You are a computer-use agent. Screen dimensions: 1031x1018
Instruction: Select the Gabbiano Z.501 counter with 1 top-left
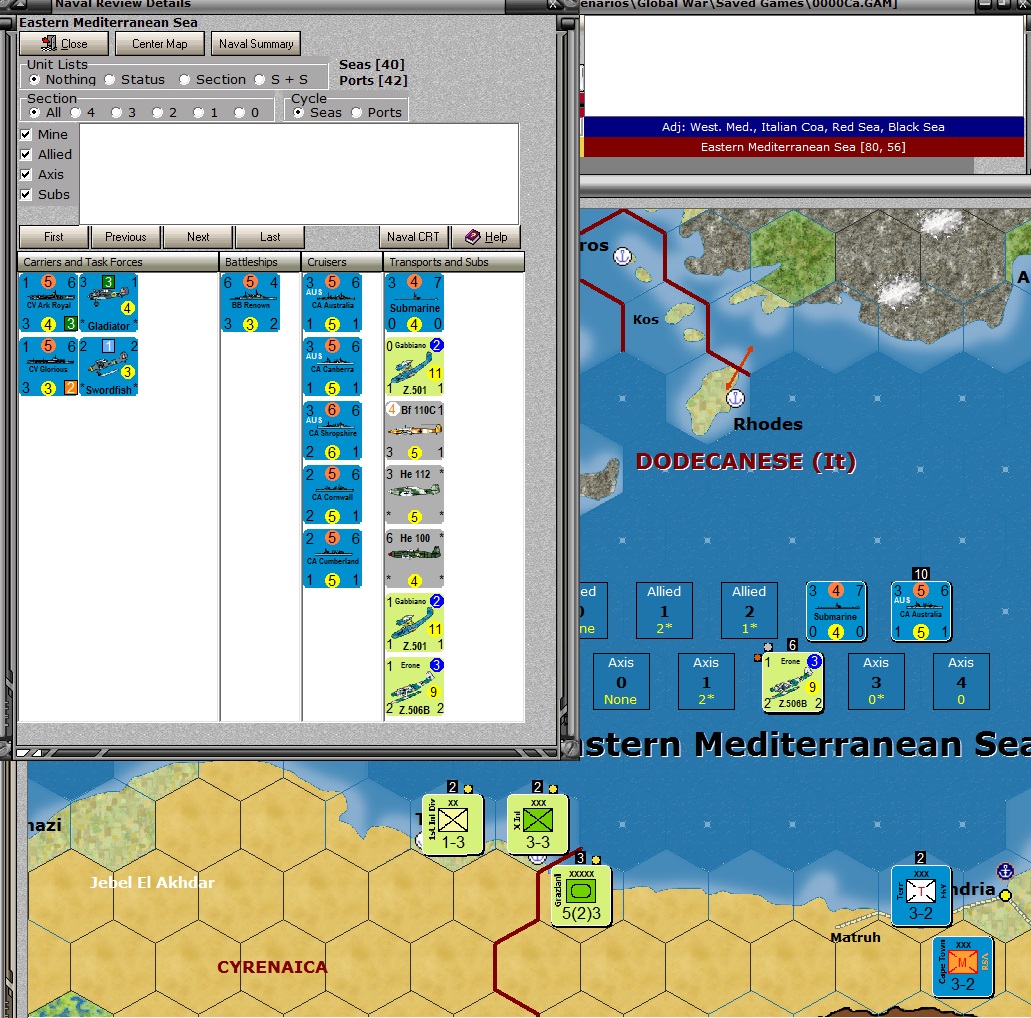pyautogui.click(x=414, y=621)
